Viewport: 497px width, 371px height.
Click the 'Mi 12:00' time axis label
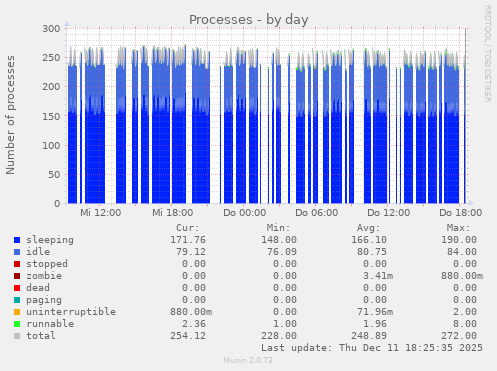pos(101,213)
